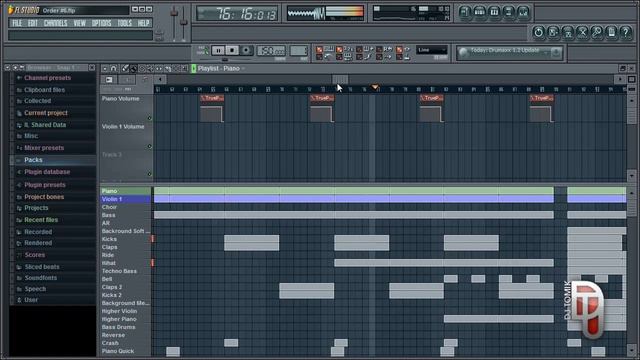640x360 pixels.
Task: Open the playlist options menu icon
Action: pos(105,69)
